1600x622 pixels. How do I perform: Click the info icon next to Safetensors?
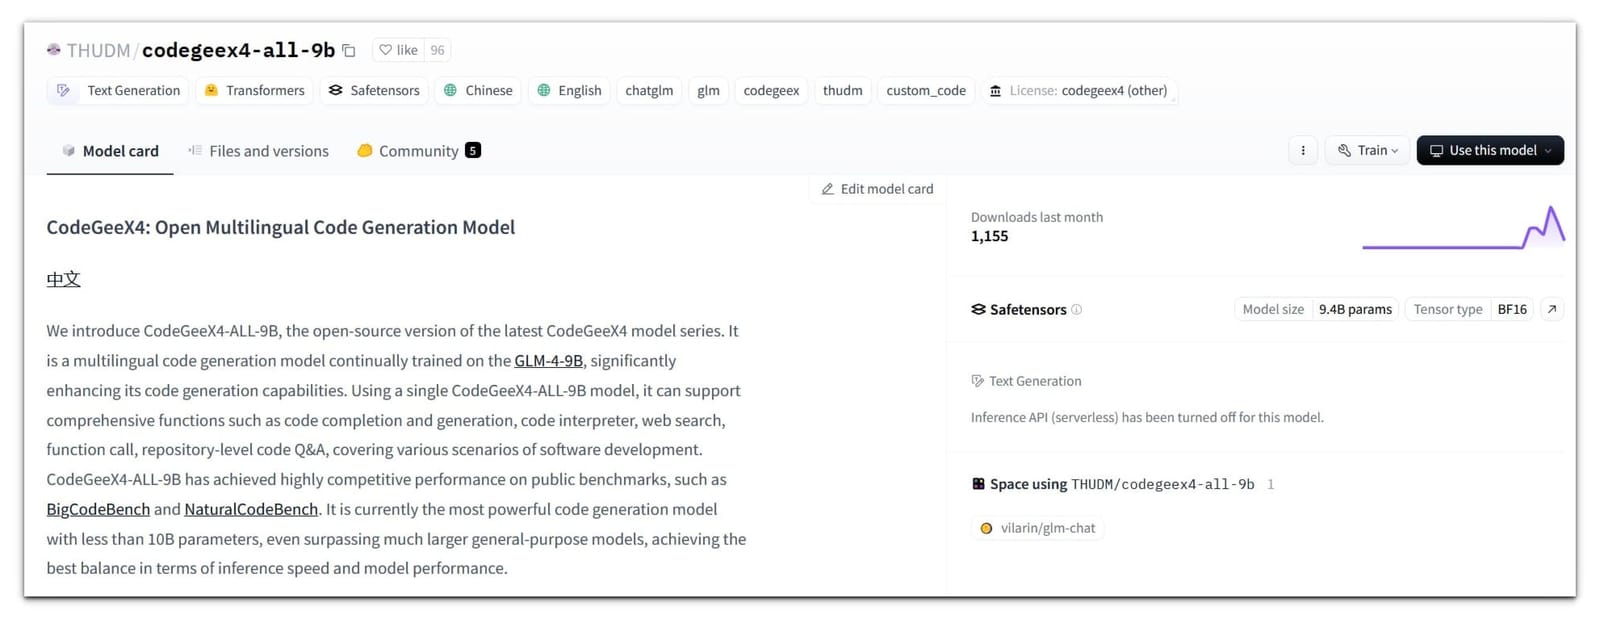(x=1076, y=310)
